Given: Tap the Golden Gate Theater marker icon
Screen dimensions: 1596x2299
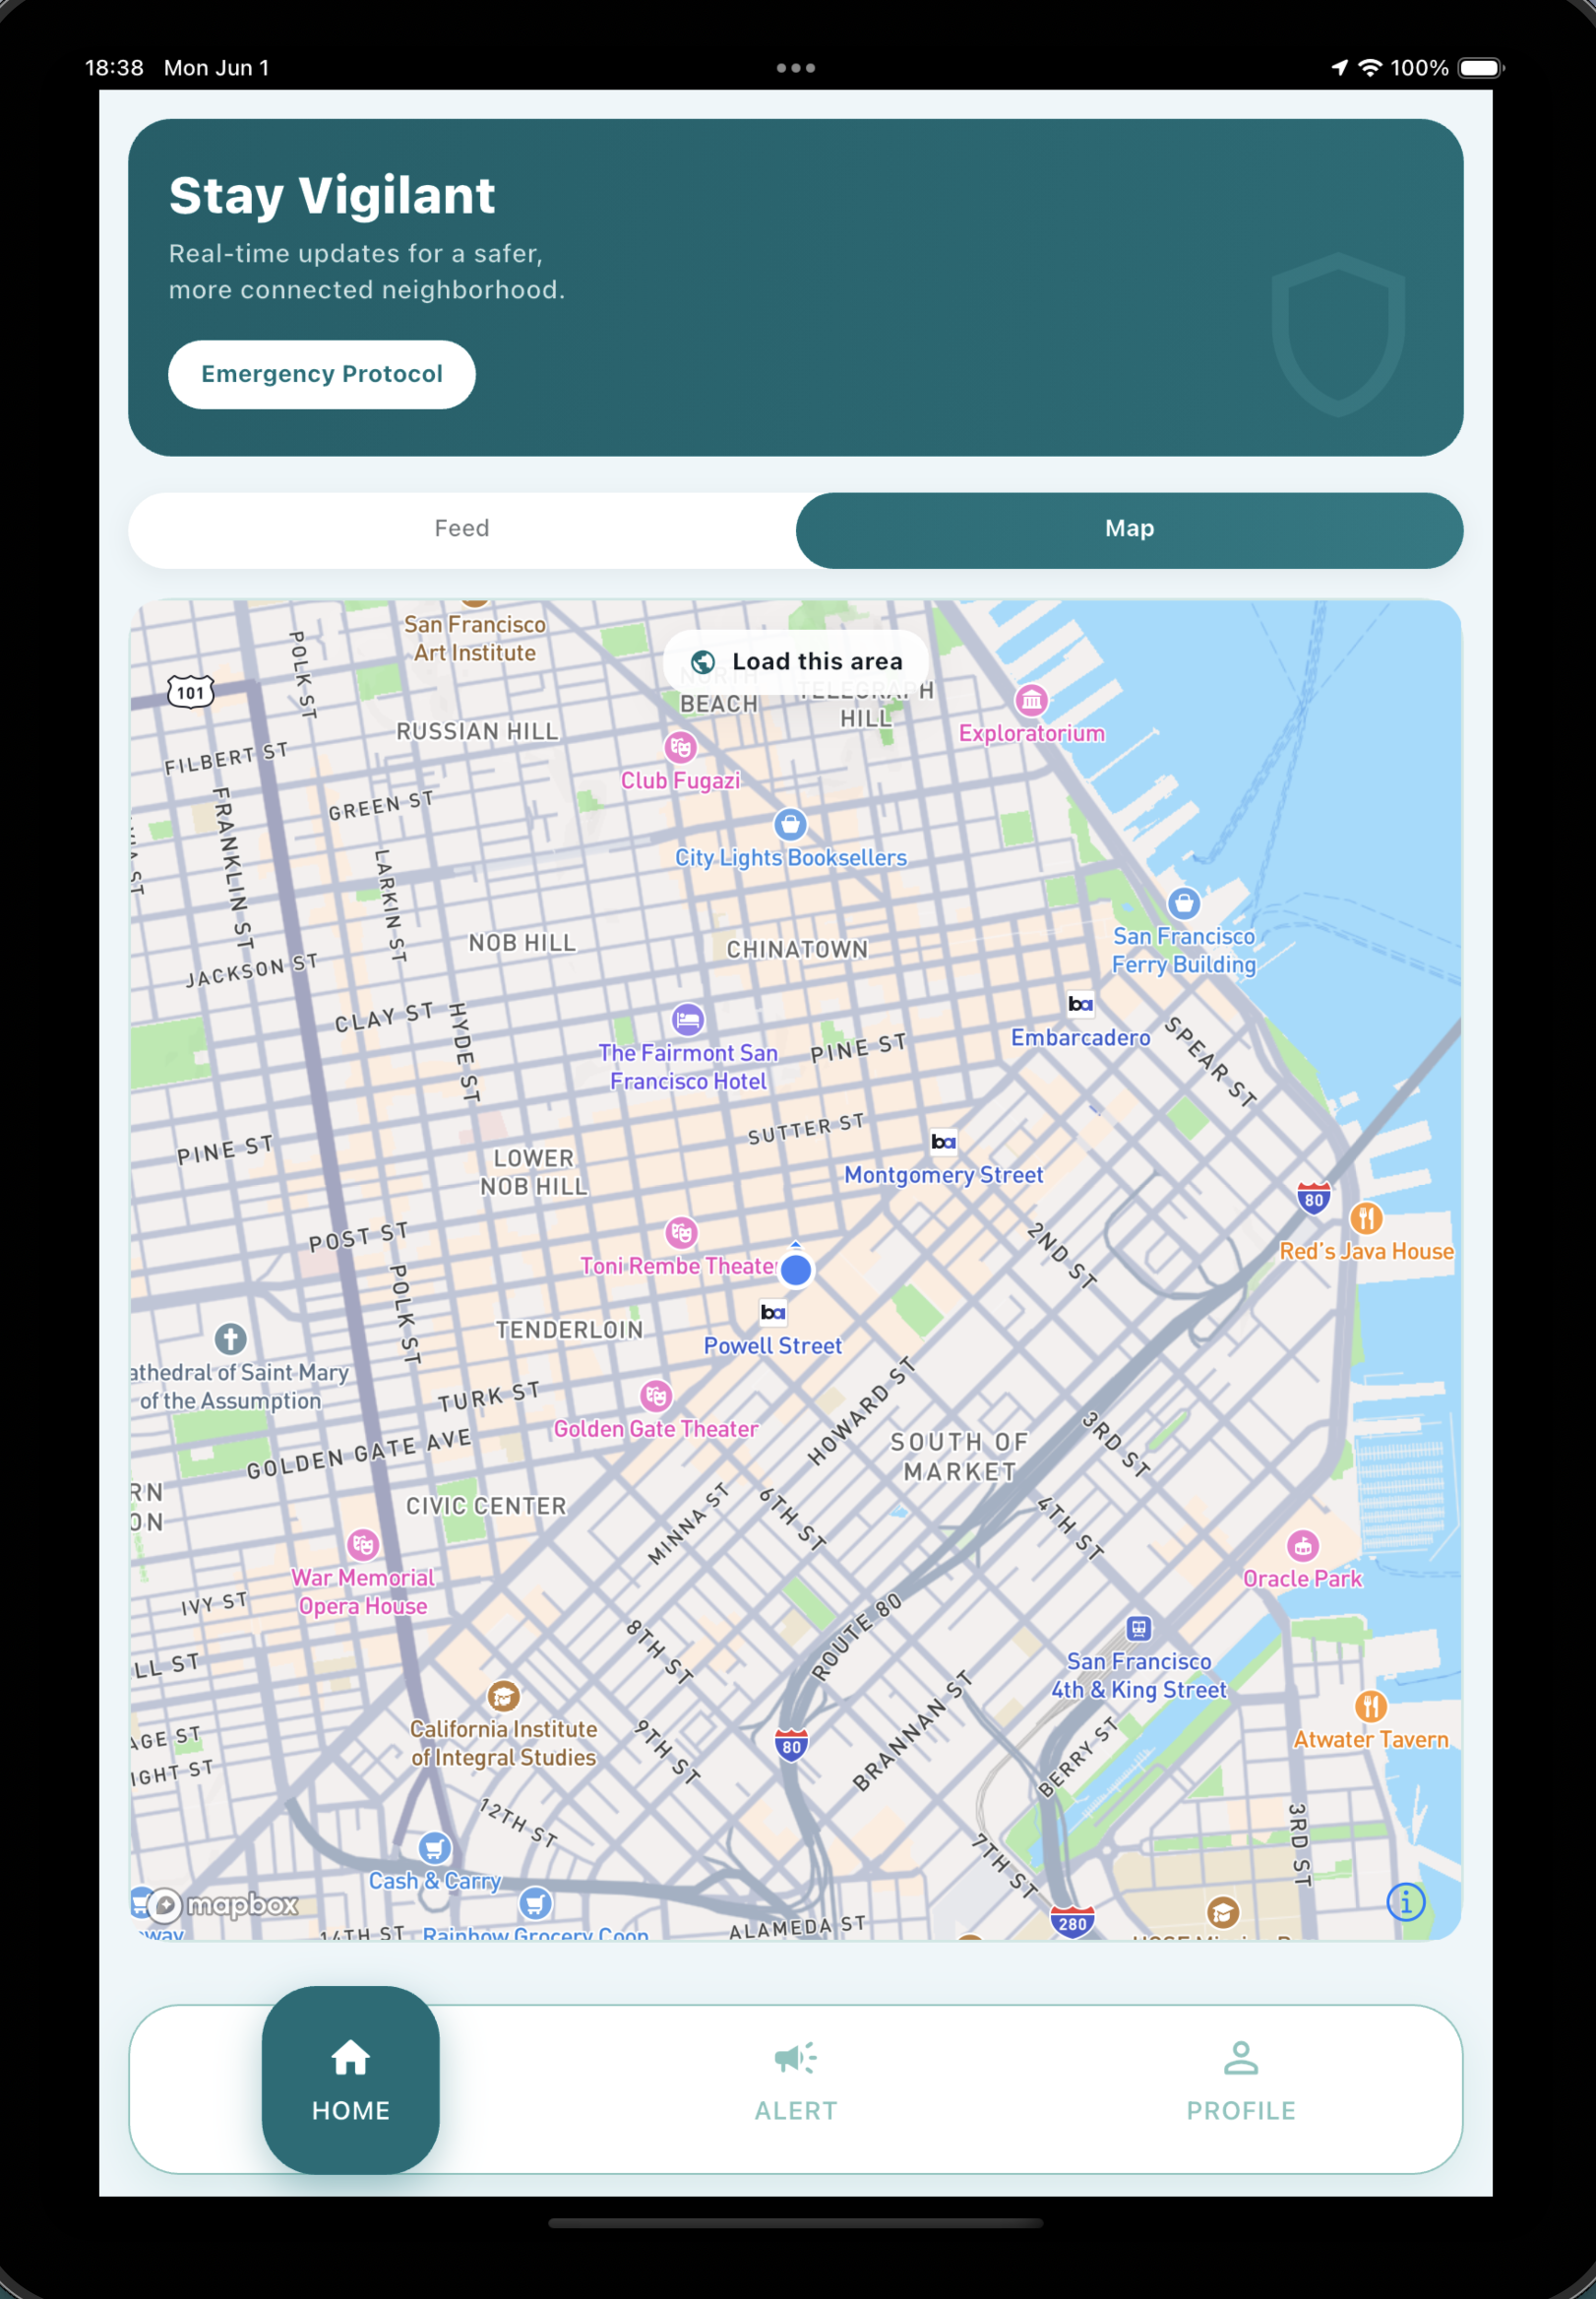Looking at the screenshot, I should tap(655, 1396).
